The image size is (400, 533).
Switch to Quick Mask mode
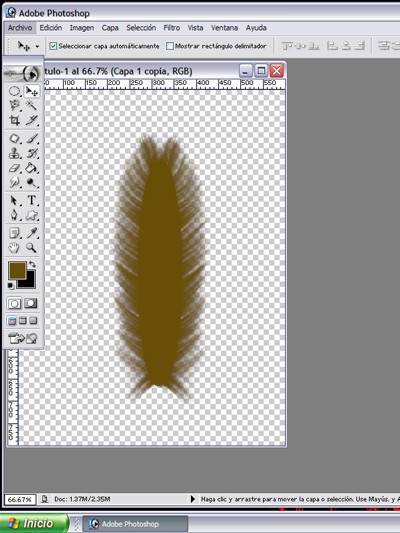coord(31,303)
